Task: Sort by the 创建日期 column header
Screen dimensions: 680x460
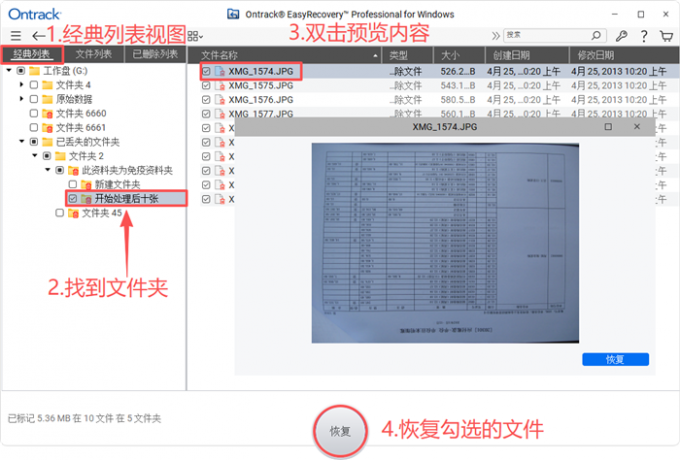Action: click(527, 55)
